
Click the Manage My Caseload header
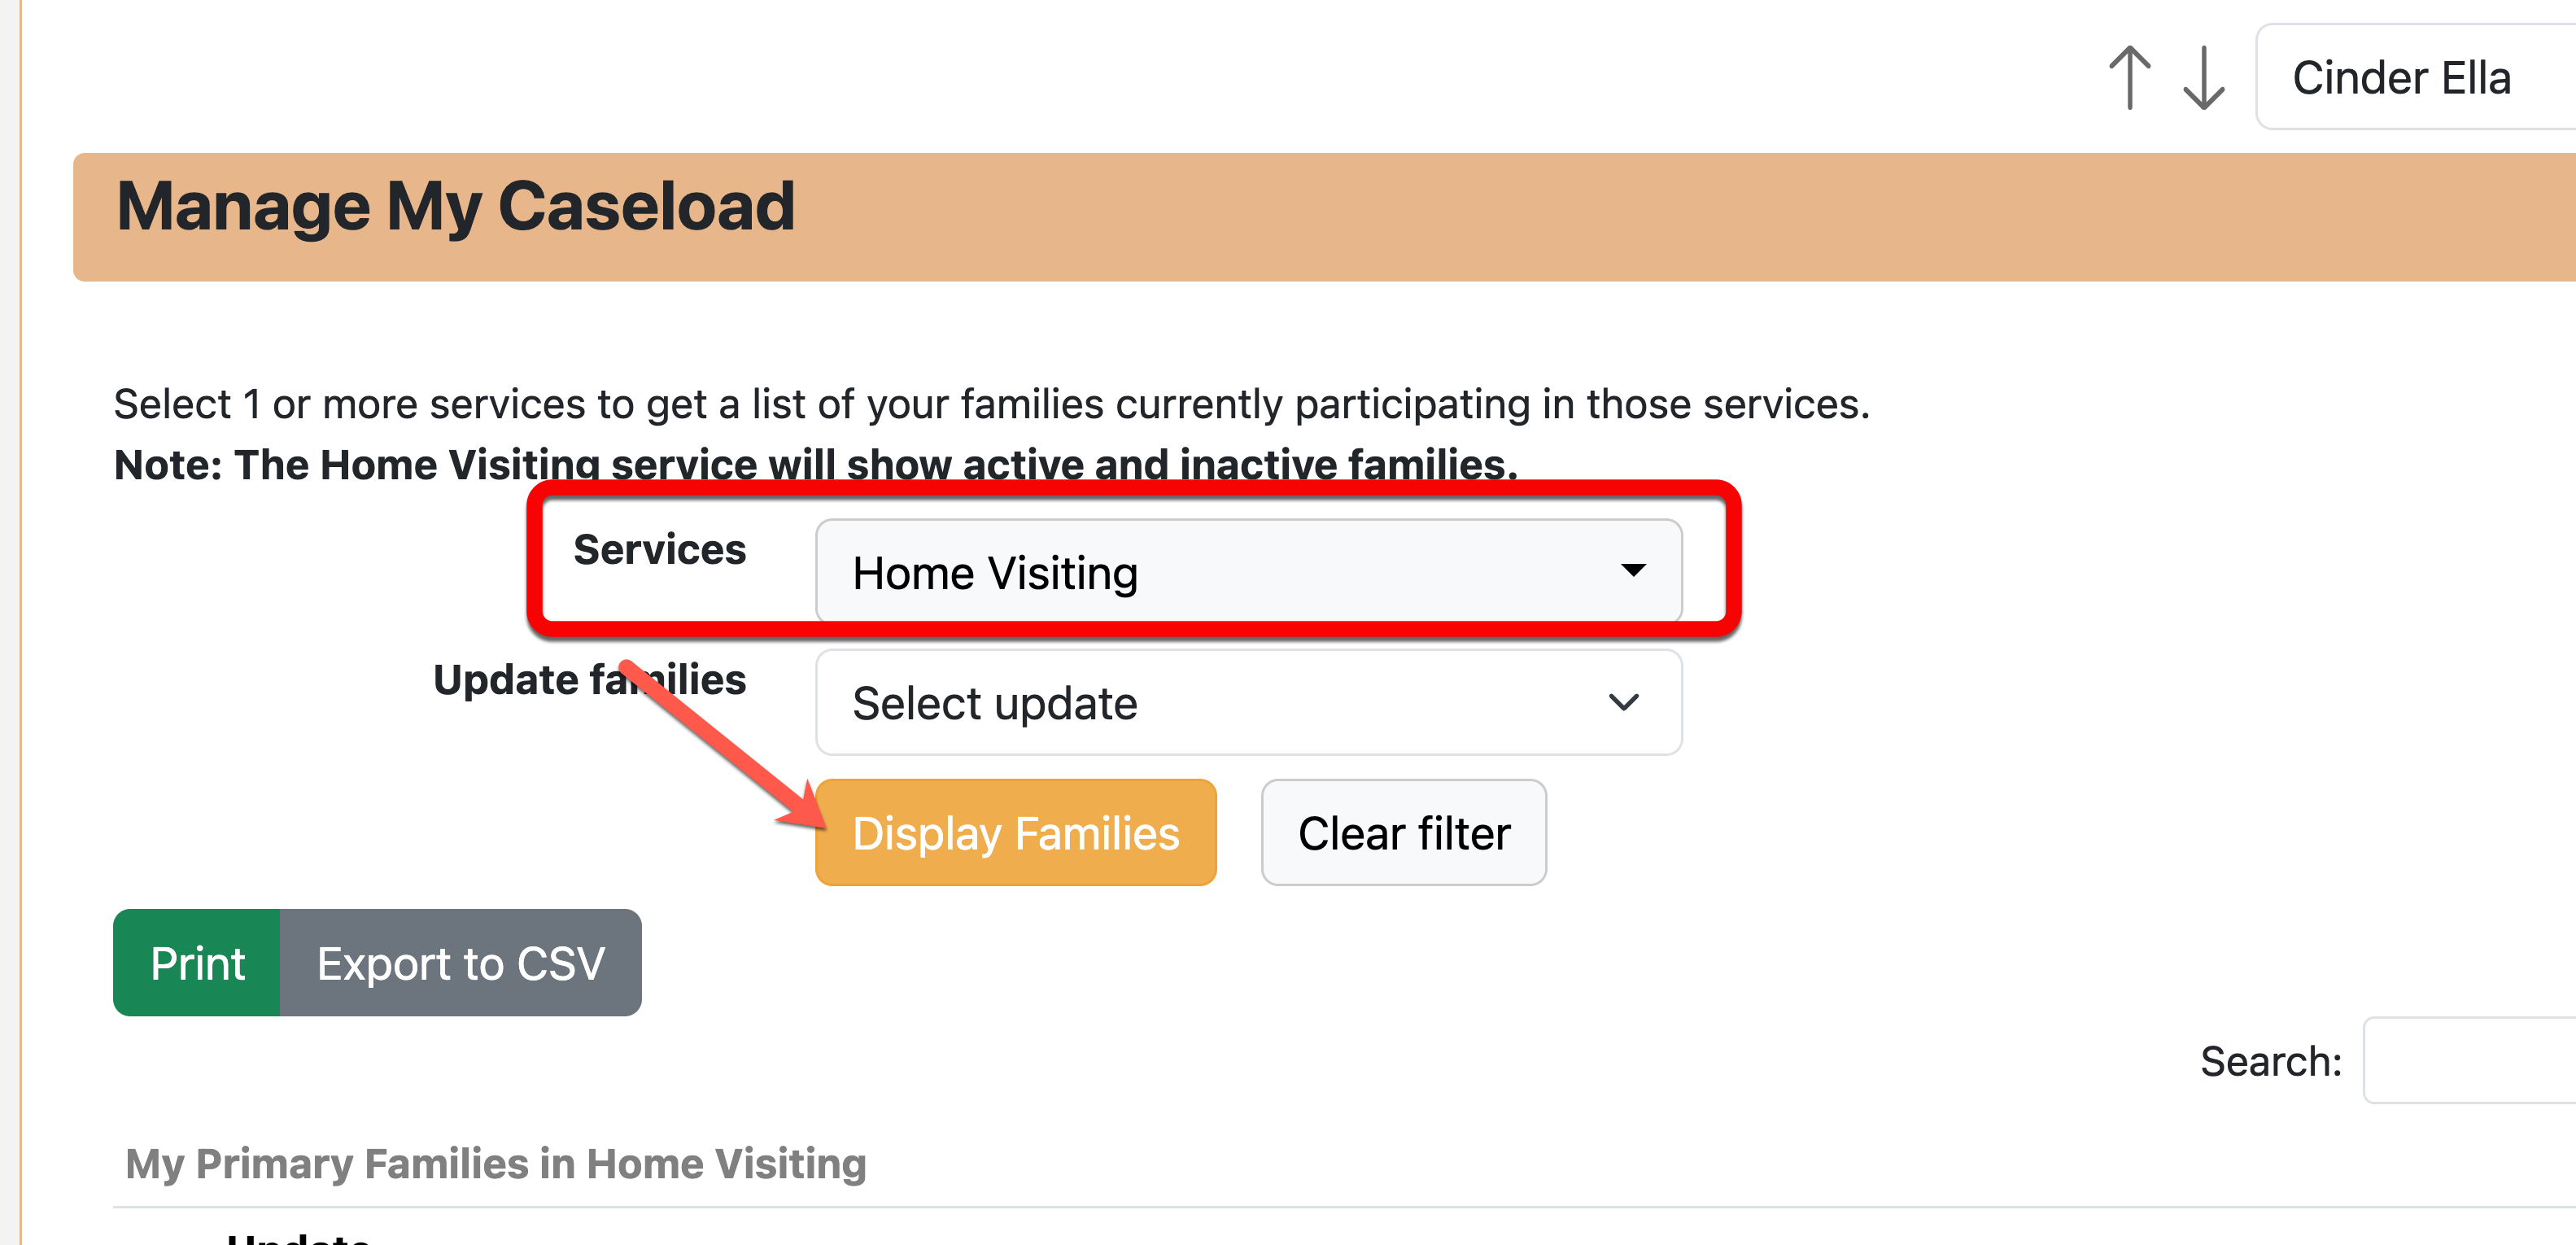[456, 206]
